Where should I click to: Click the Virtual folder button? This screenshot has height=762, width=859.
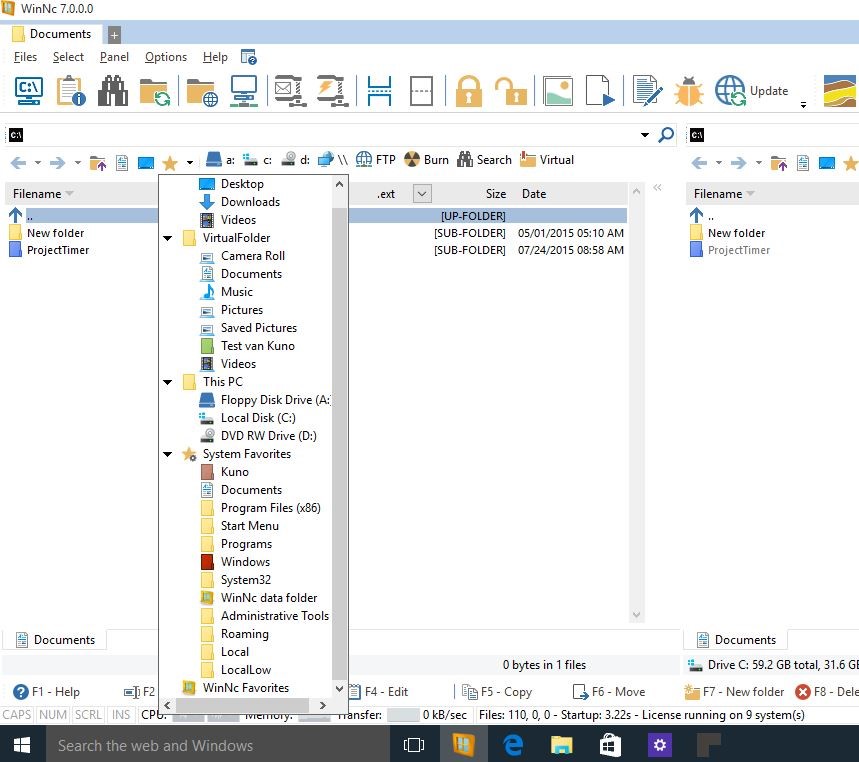(547, 160)
